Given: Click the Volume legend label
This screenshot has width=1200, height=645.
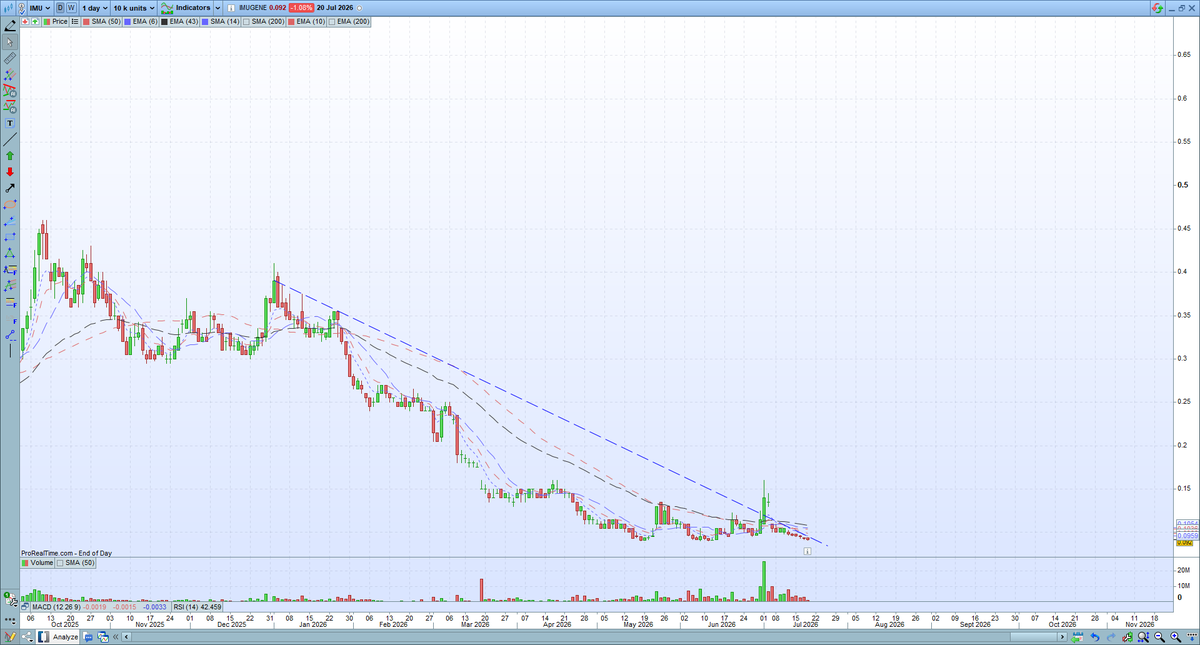Looking at the screenshot, I should click(x=37, y=563).
